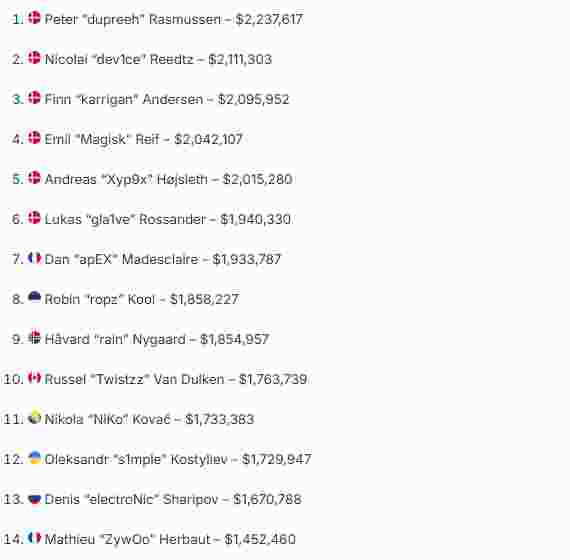
Task: Click the Estonian flag beside ropz
Action: click(x=35, y=298)
